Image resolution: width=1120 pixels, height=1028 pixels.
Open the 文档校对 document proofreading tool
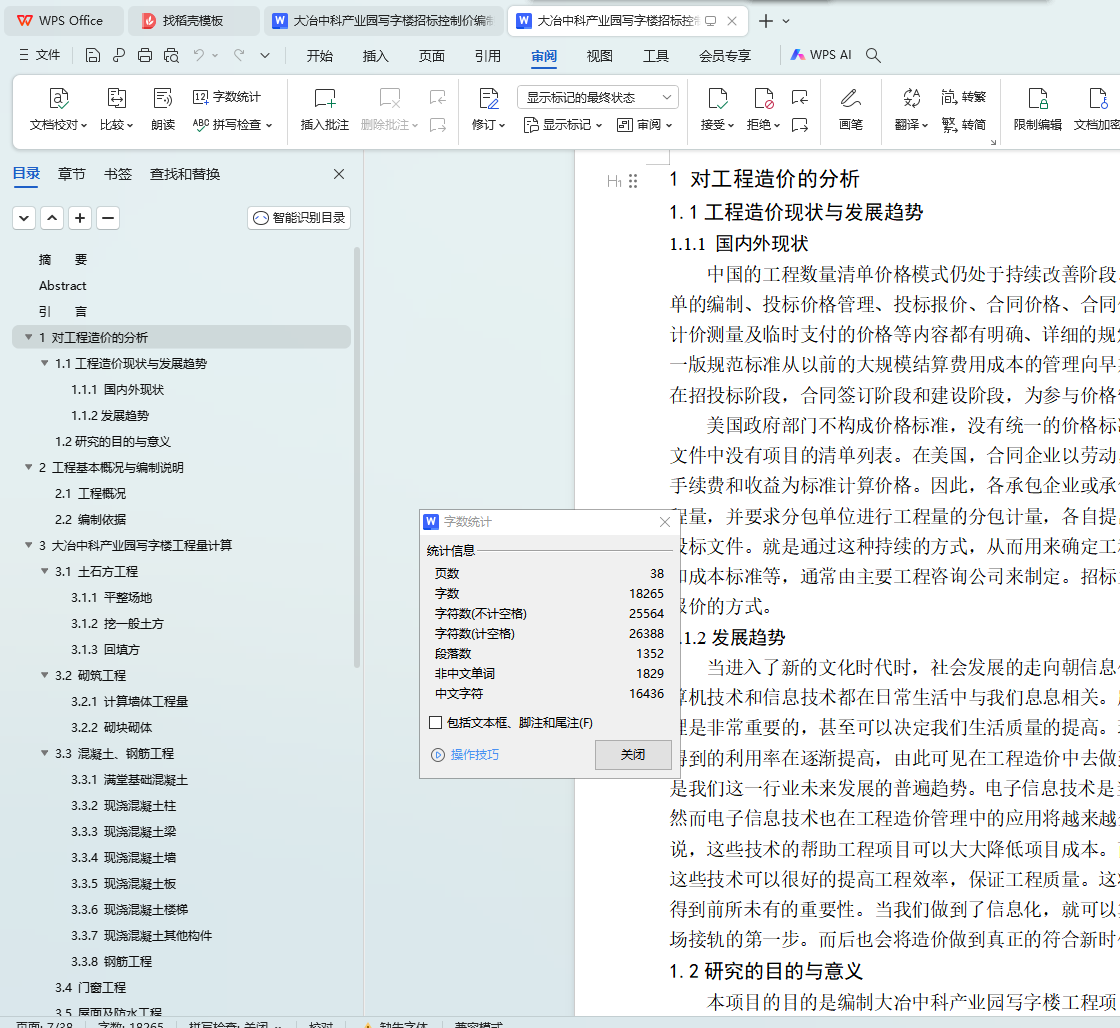(58, 110)
